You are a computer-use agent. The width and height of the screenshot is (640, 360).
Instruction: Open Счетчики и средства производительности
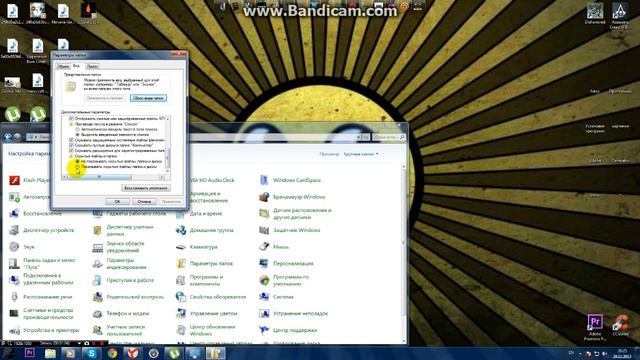tap(41, 313)
